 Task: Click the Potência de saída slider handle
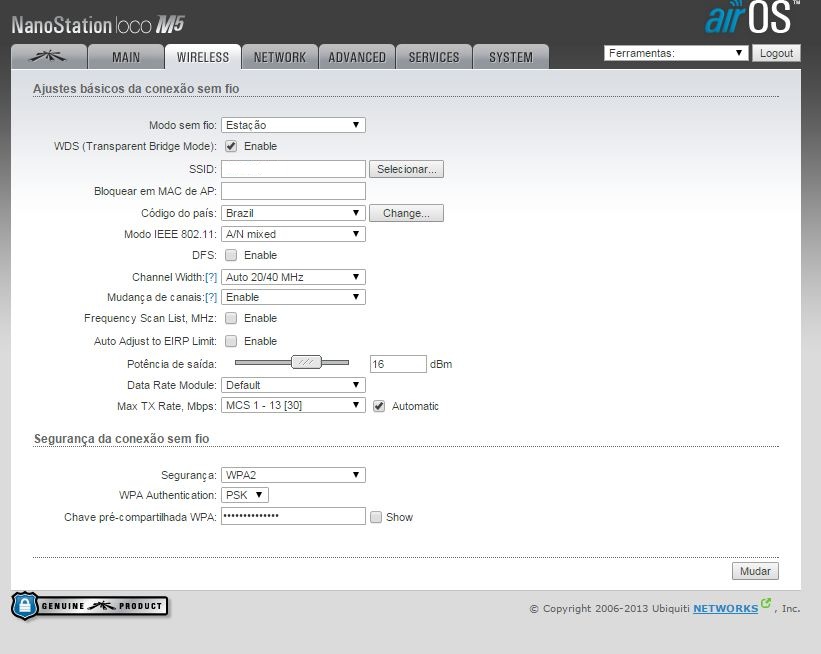click(x=306, y=362)
